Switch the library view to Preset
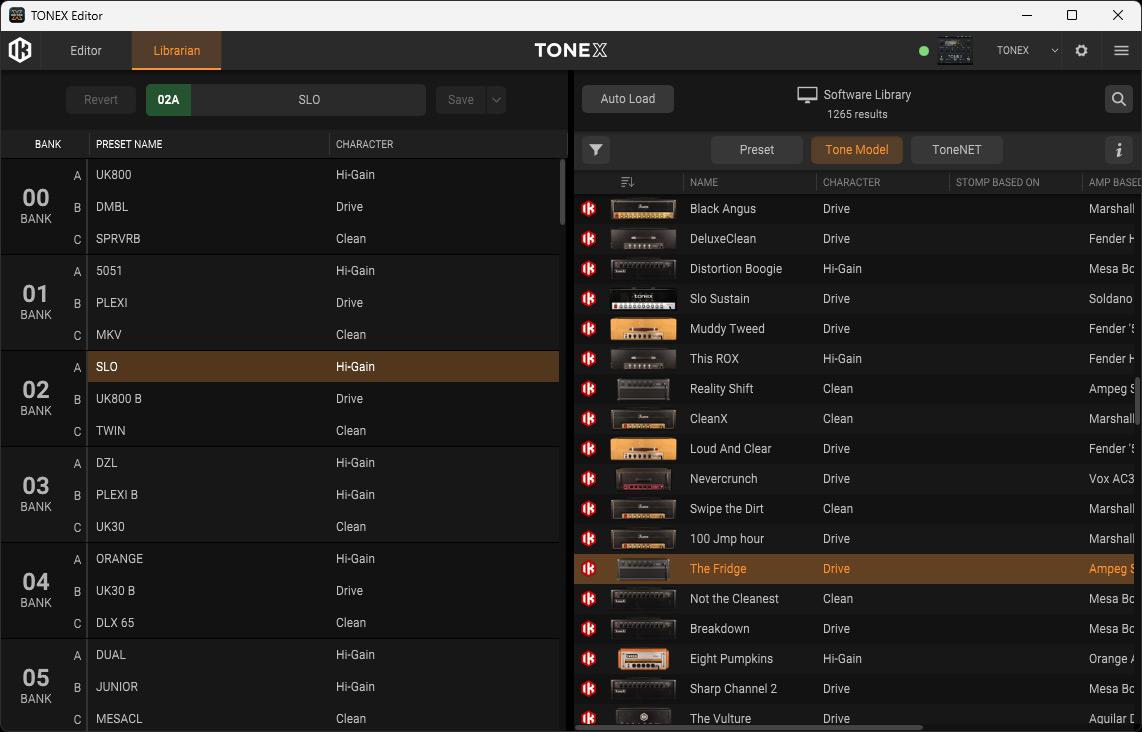The image size is (1142, 732). pos(756,149)
